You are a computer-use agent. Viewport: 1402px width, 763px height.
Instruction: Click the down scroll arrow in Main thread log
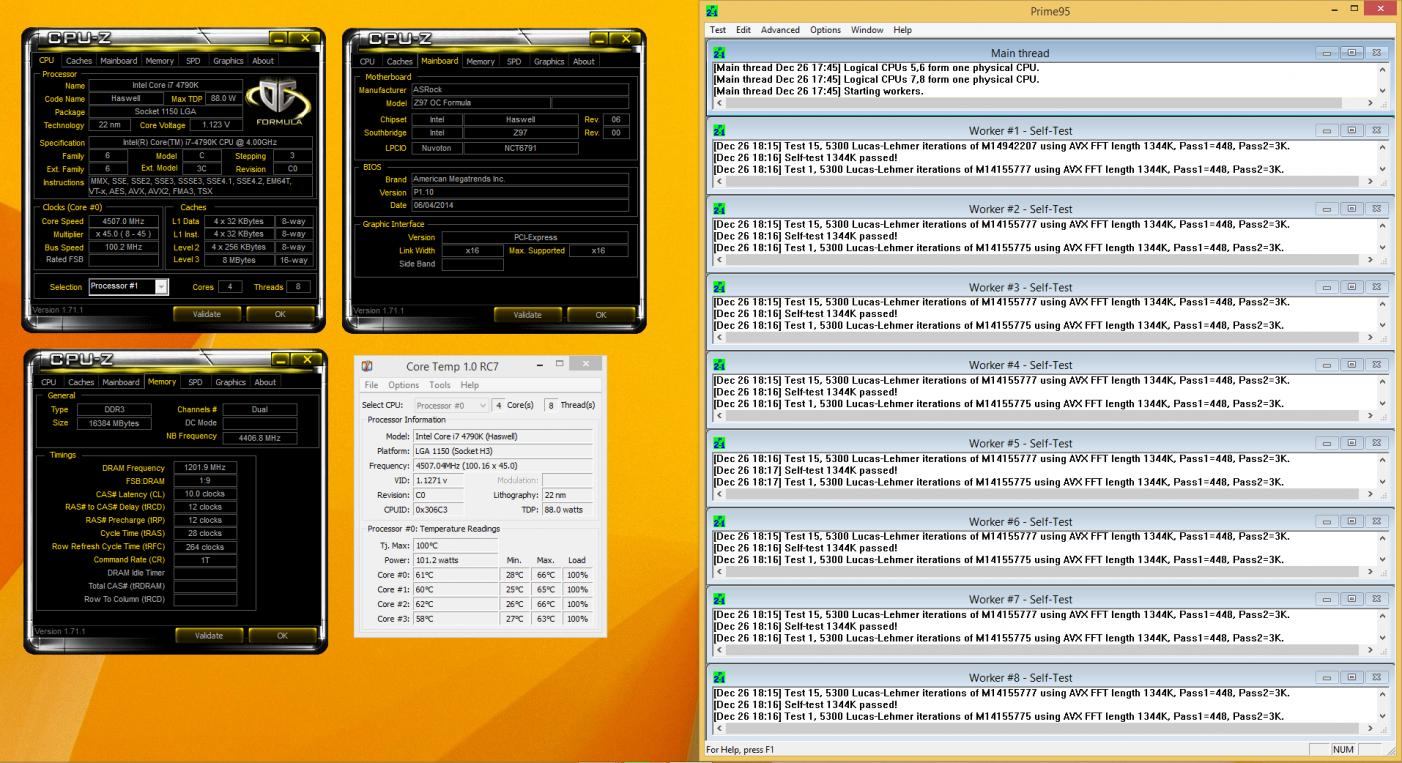1383,91
